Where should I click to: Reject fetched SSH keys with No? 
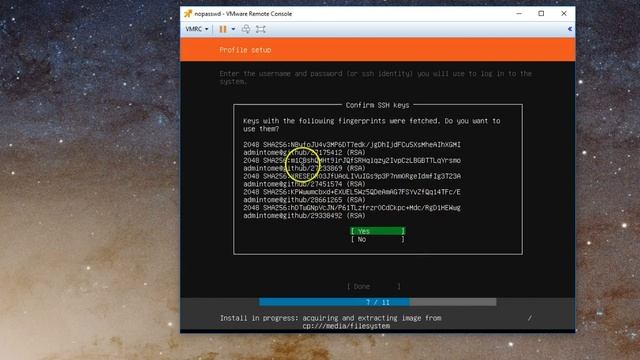(378, 239)
